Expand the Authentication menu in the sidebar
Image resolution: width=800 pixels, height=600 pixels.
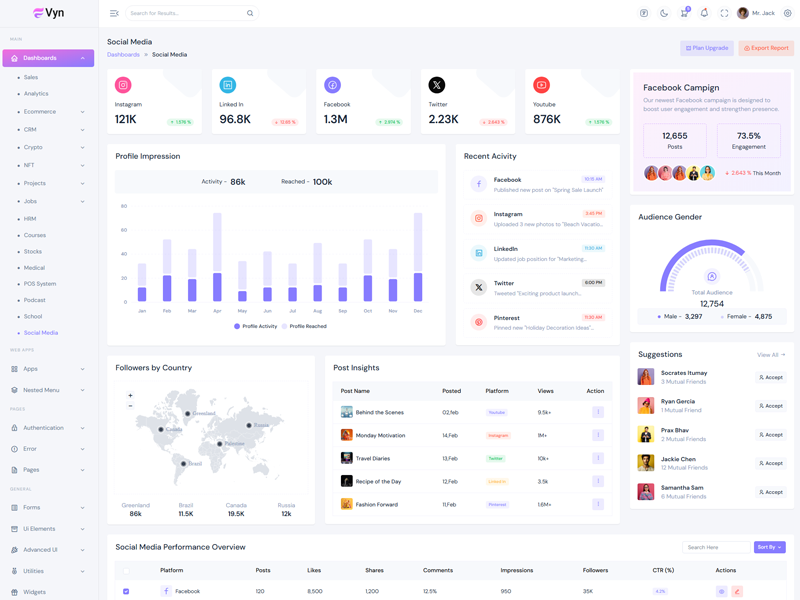pos(48,428)
